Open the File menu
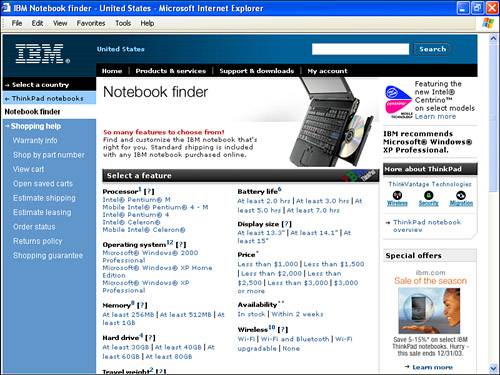This screenshot has width=500, height=375. click(x=17, y=23)
